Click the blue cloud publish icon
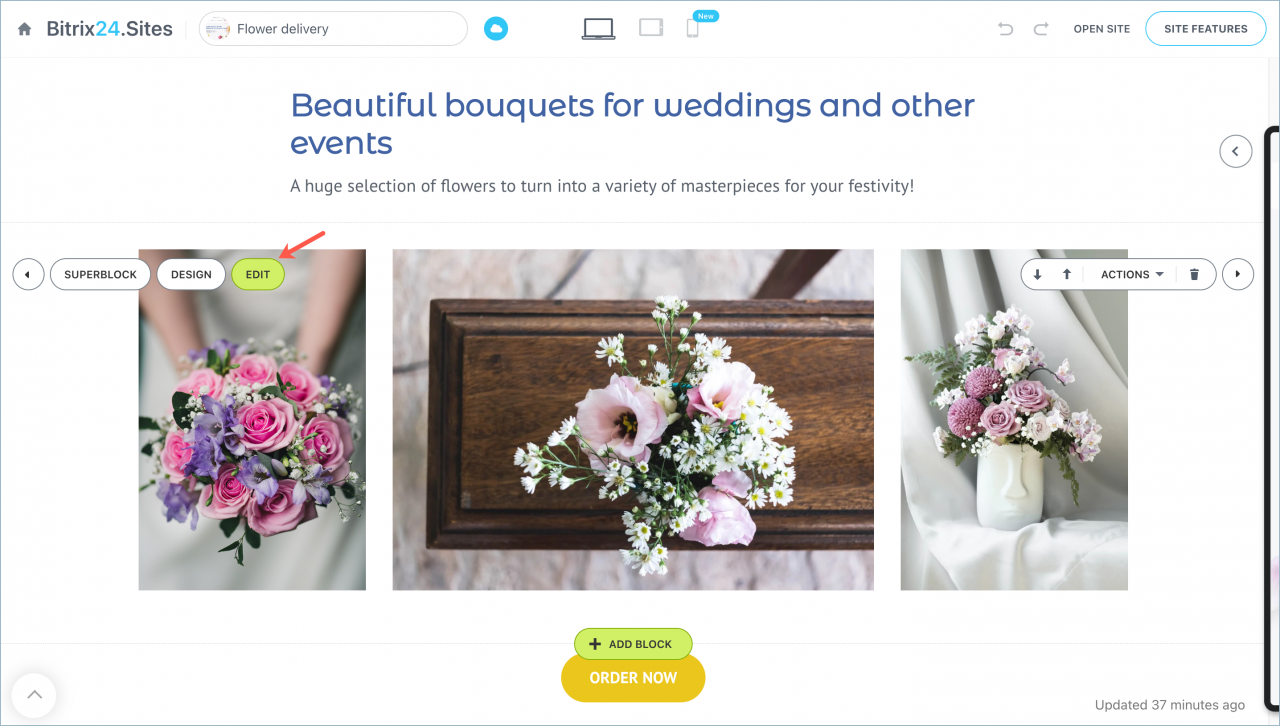The height and width of the screenshot is (726, 1280). [496, 29]
